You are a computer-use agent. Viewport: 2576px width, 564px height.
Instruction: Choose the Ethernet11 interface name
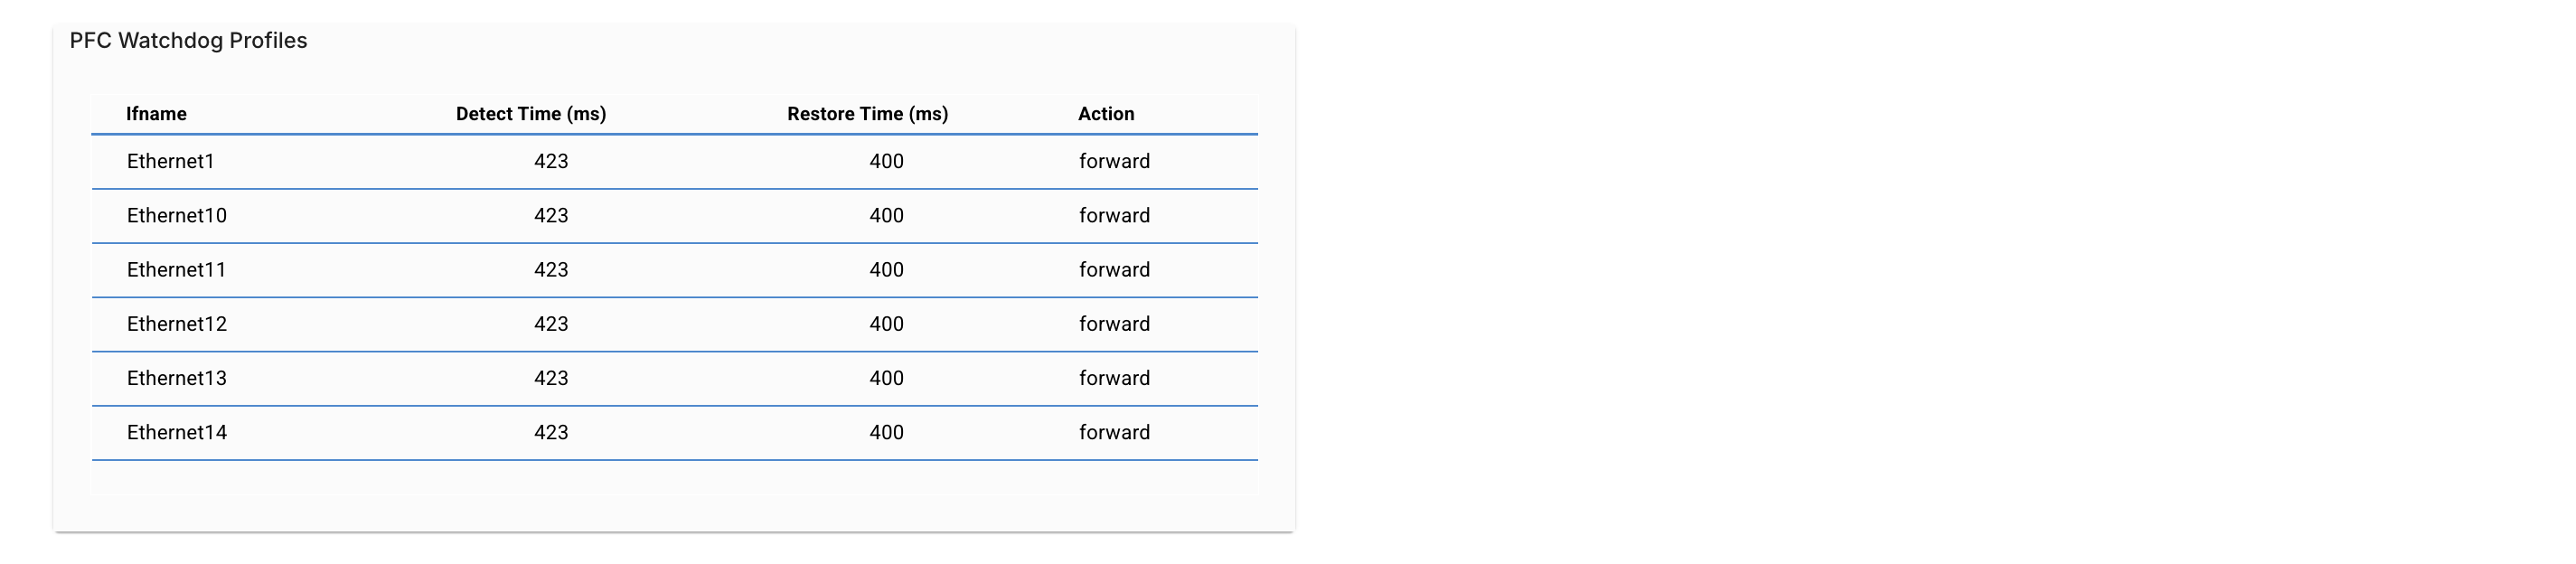point(176,270)
